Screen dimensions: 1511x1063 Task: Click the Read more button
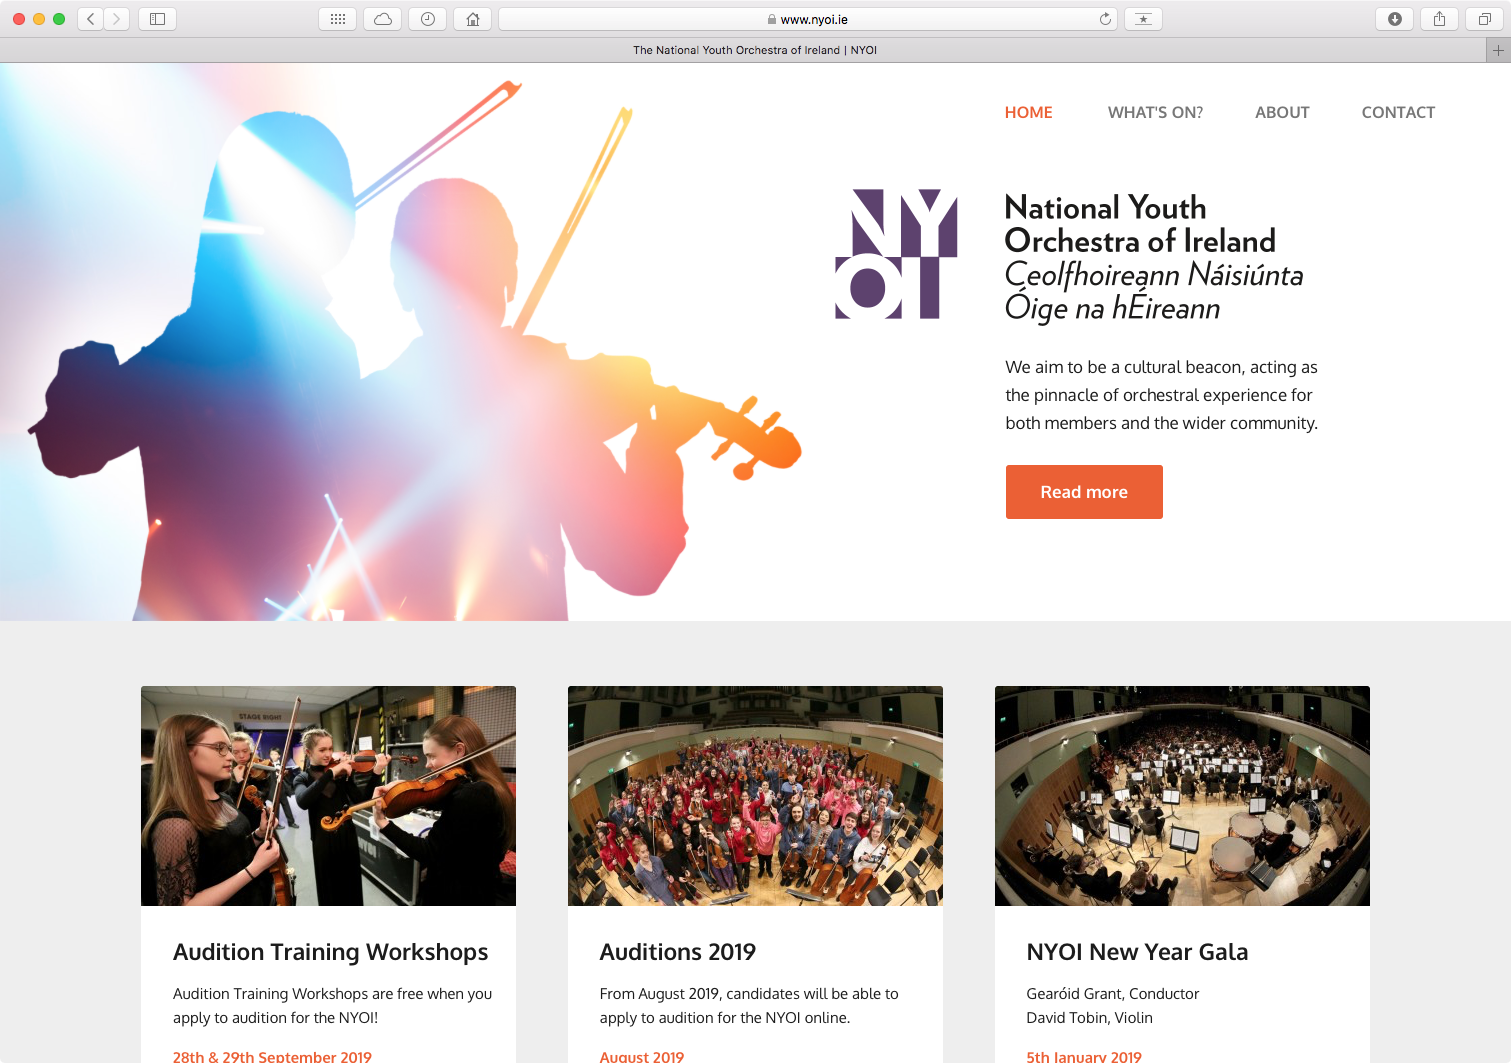[x=1084, y=492]
